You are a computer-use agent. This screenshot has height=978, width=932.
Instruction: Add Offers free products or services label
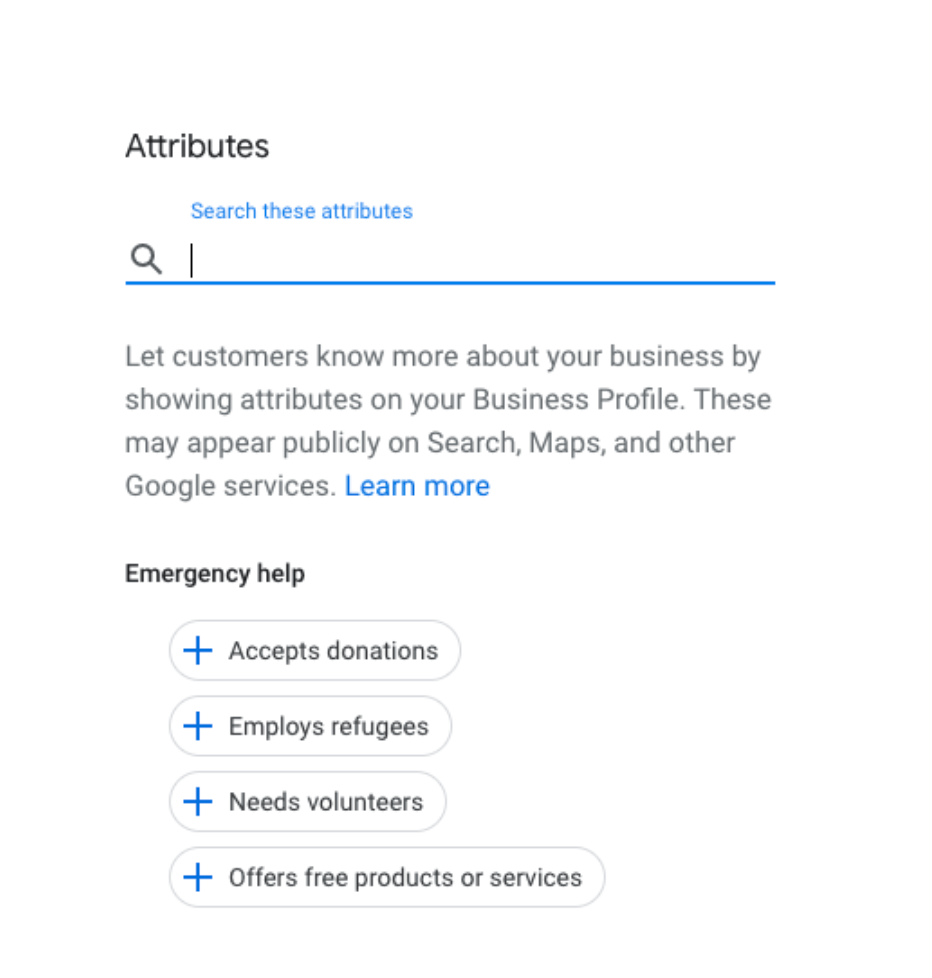point(405,878)
